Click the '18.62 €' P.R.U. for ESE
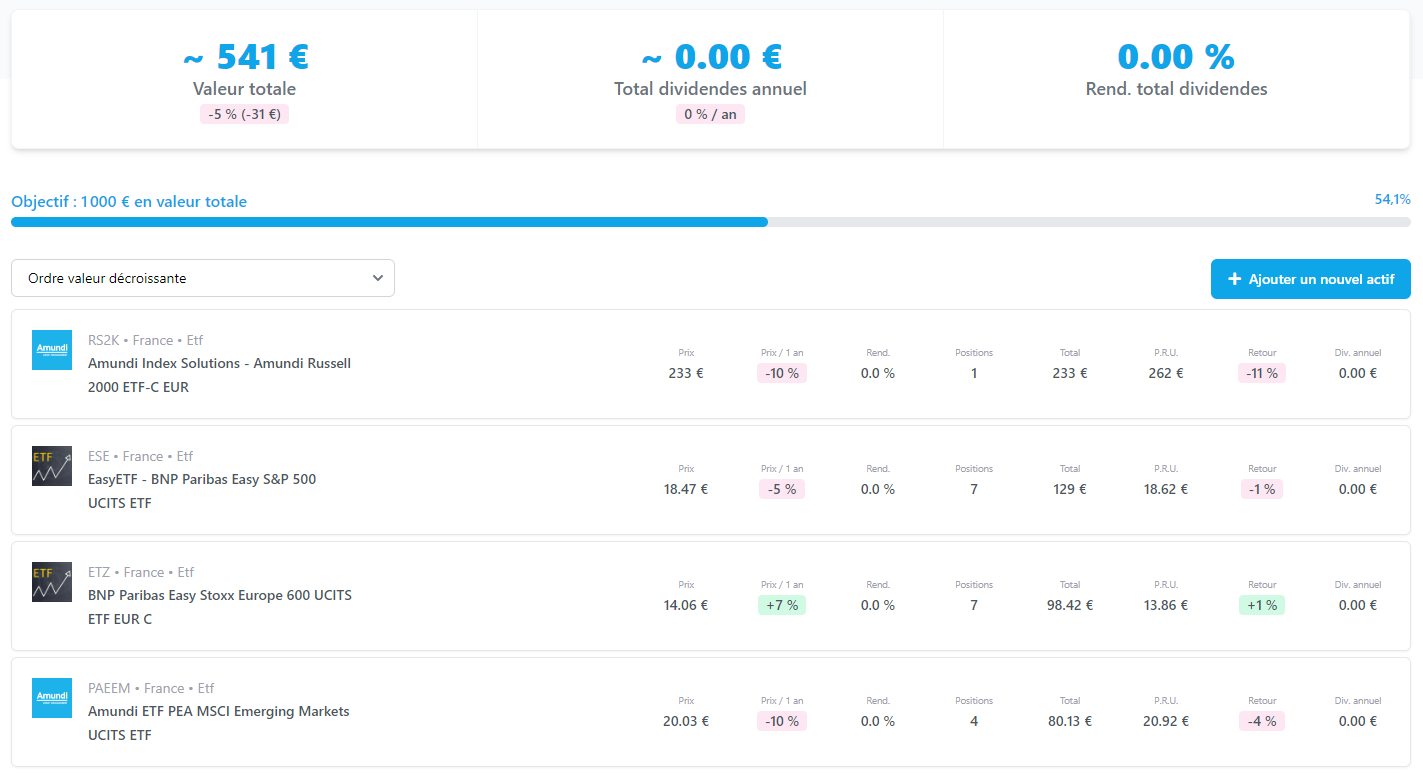This screenshot has width=1423, height=776. pos(1166,489)
